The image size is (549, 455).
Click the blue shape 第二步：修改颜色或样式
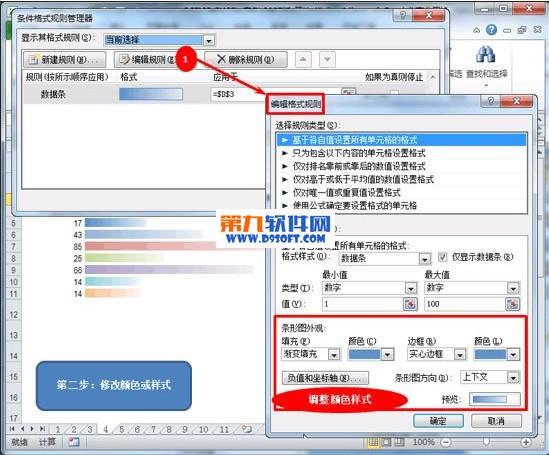pyautogui.click(x=114, y=386)
